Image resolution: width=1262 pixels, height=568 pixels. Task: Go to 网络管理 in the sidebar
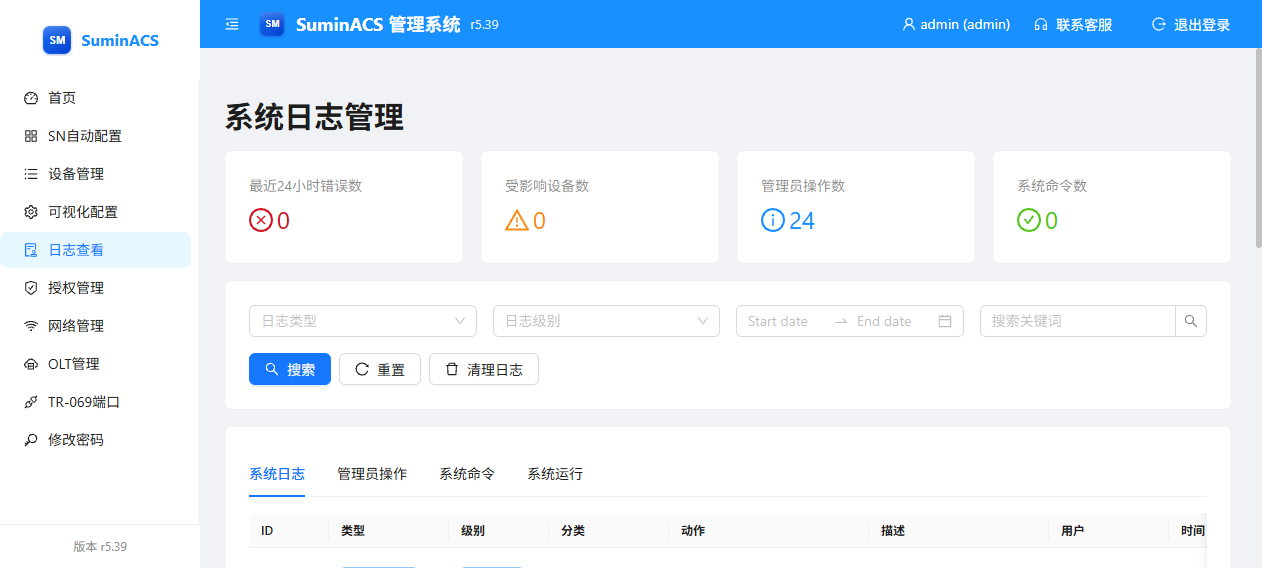95,326
